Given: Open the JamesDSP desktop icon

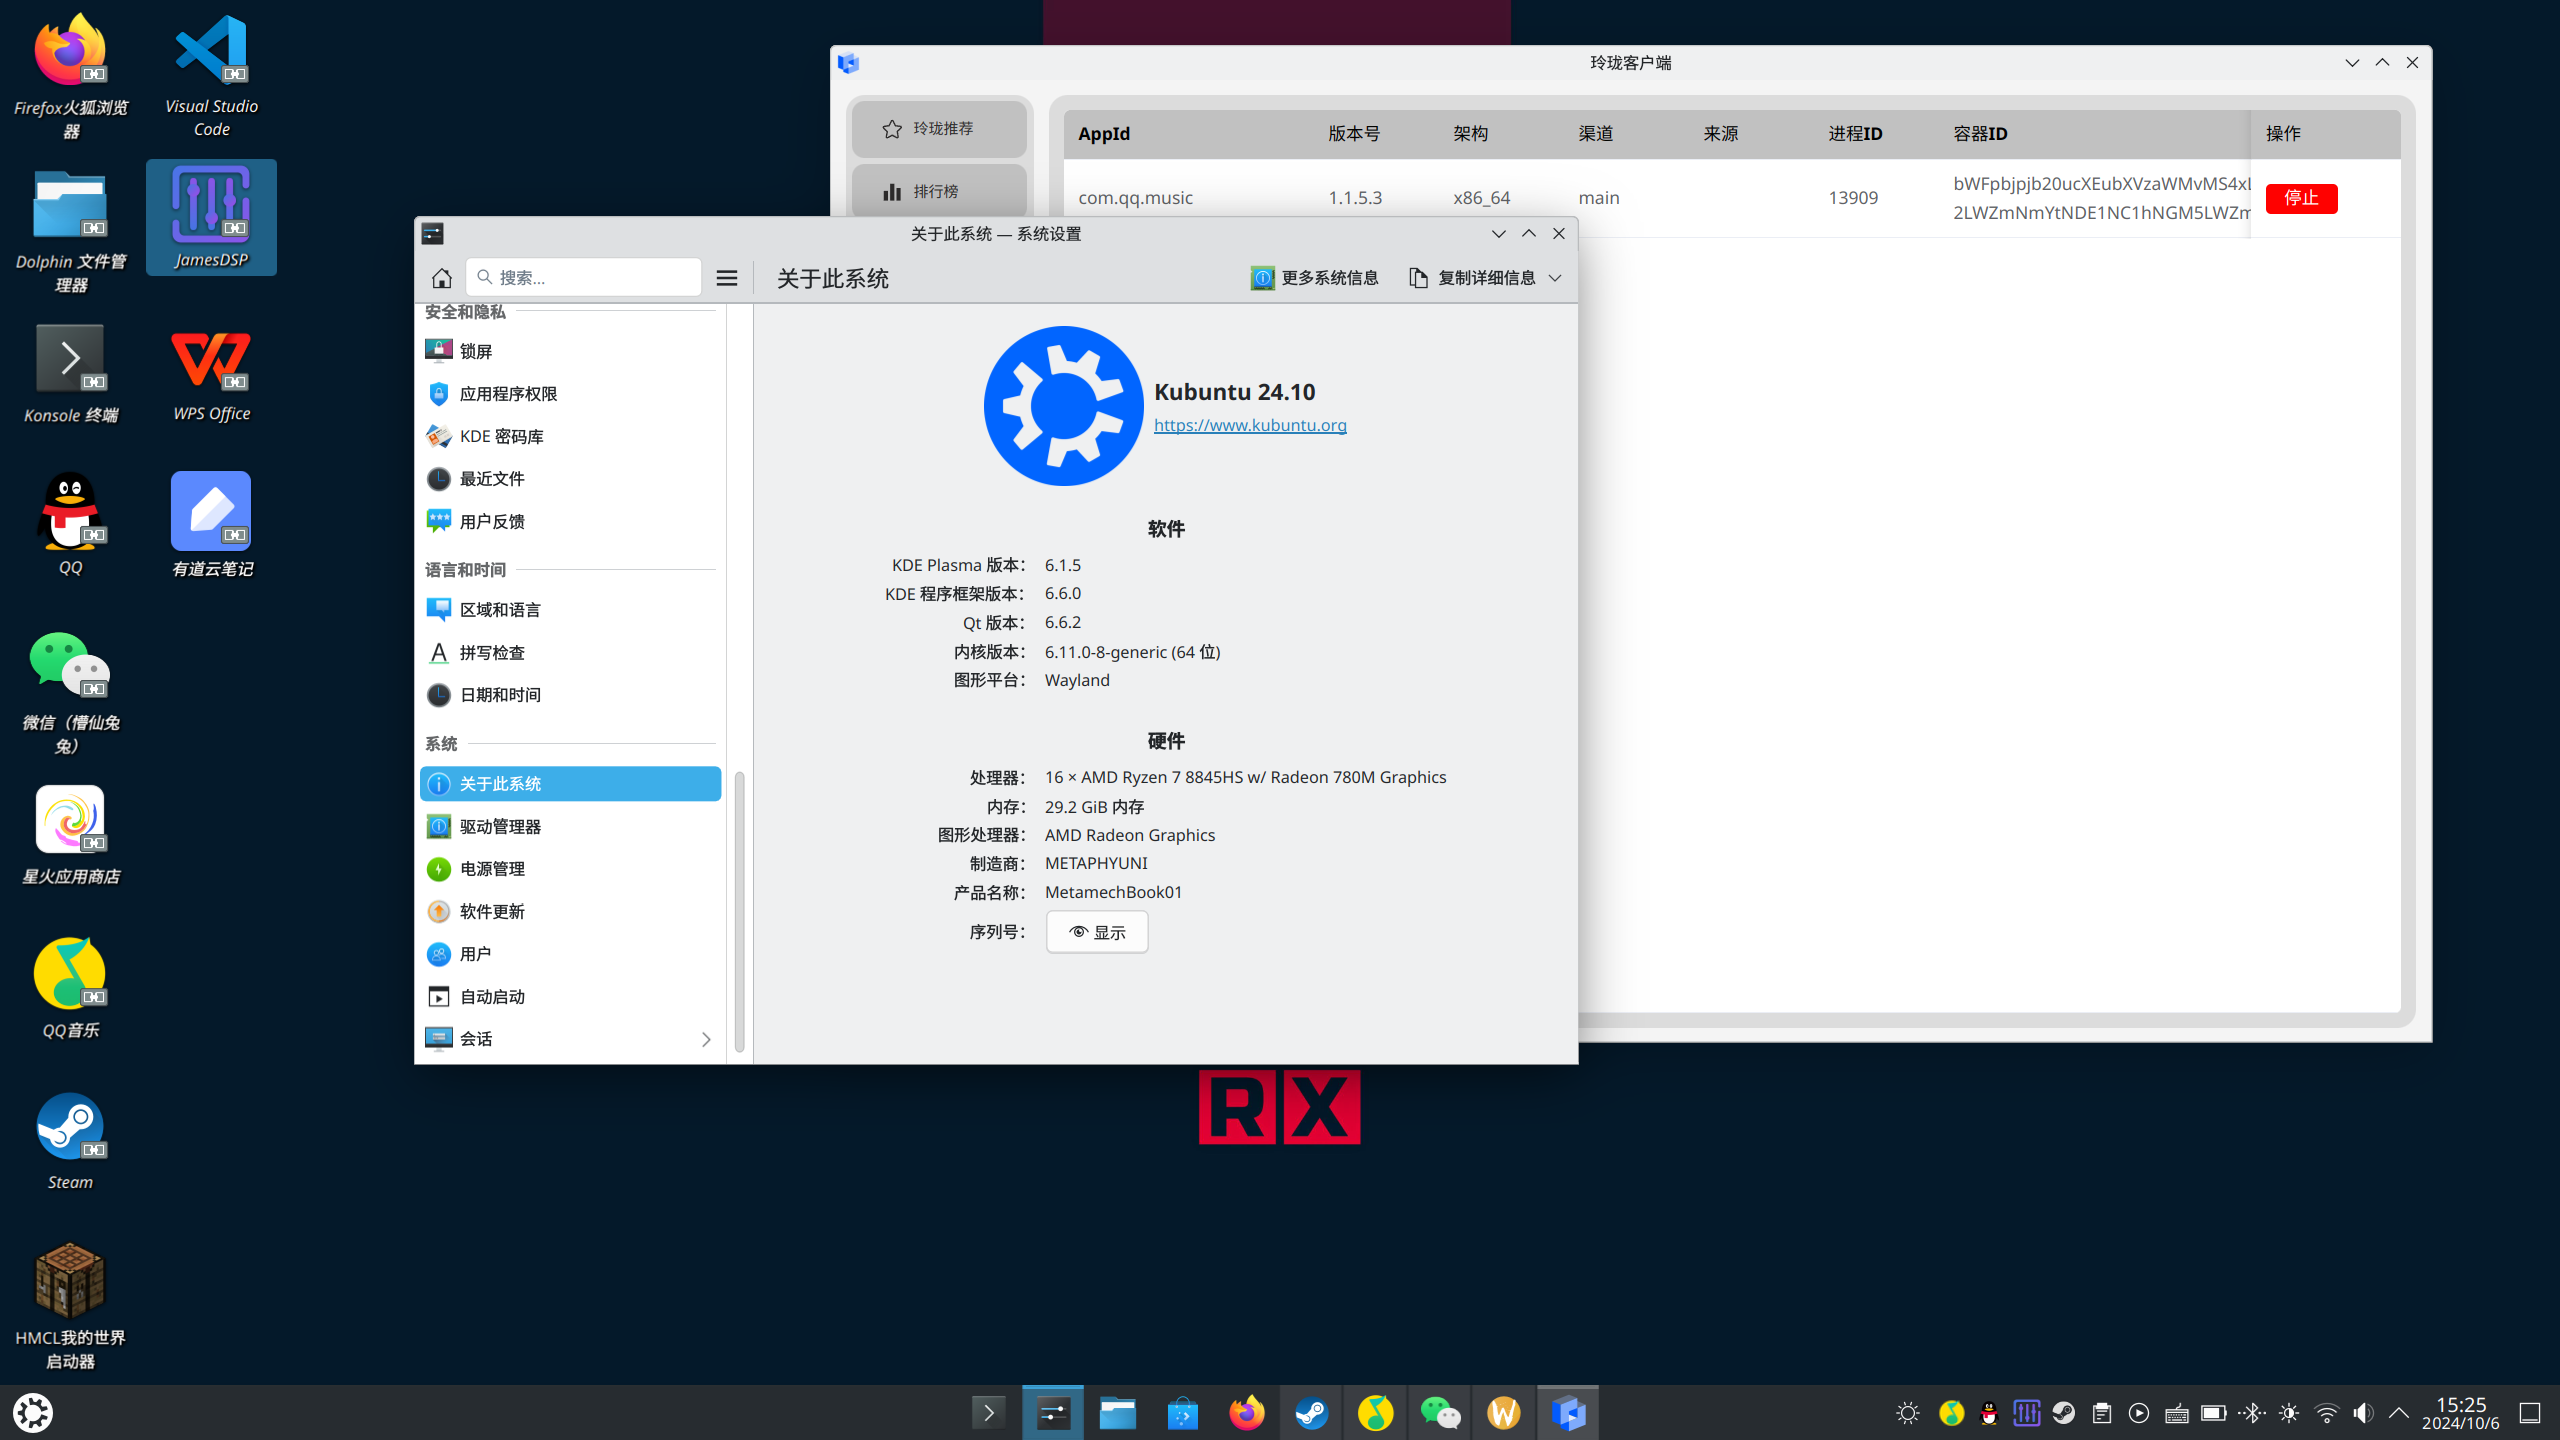Looking at the screenshot, I should click(x=211, y=217).
